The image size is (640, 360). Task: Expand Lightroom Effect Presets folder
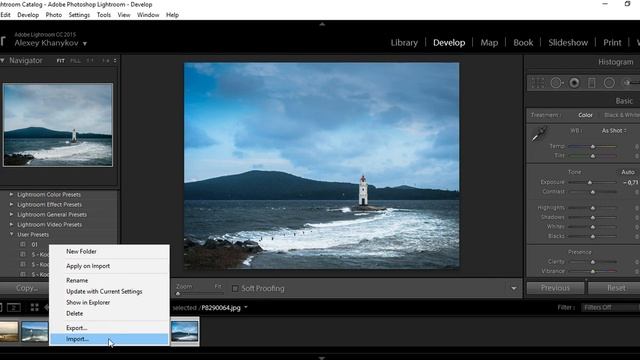[11, 204]
